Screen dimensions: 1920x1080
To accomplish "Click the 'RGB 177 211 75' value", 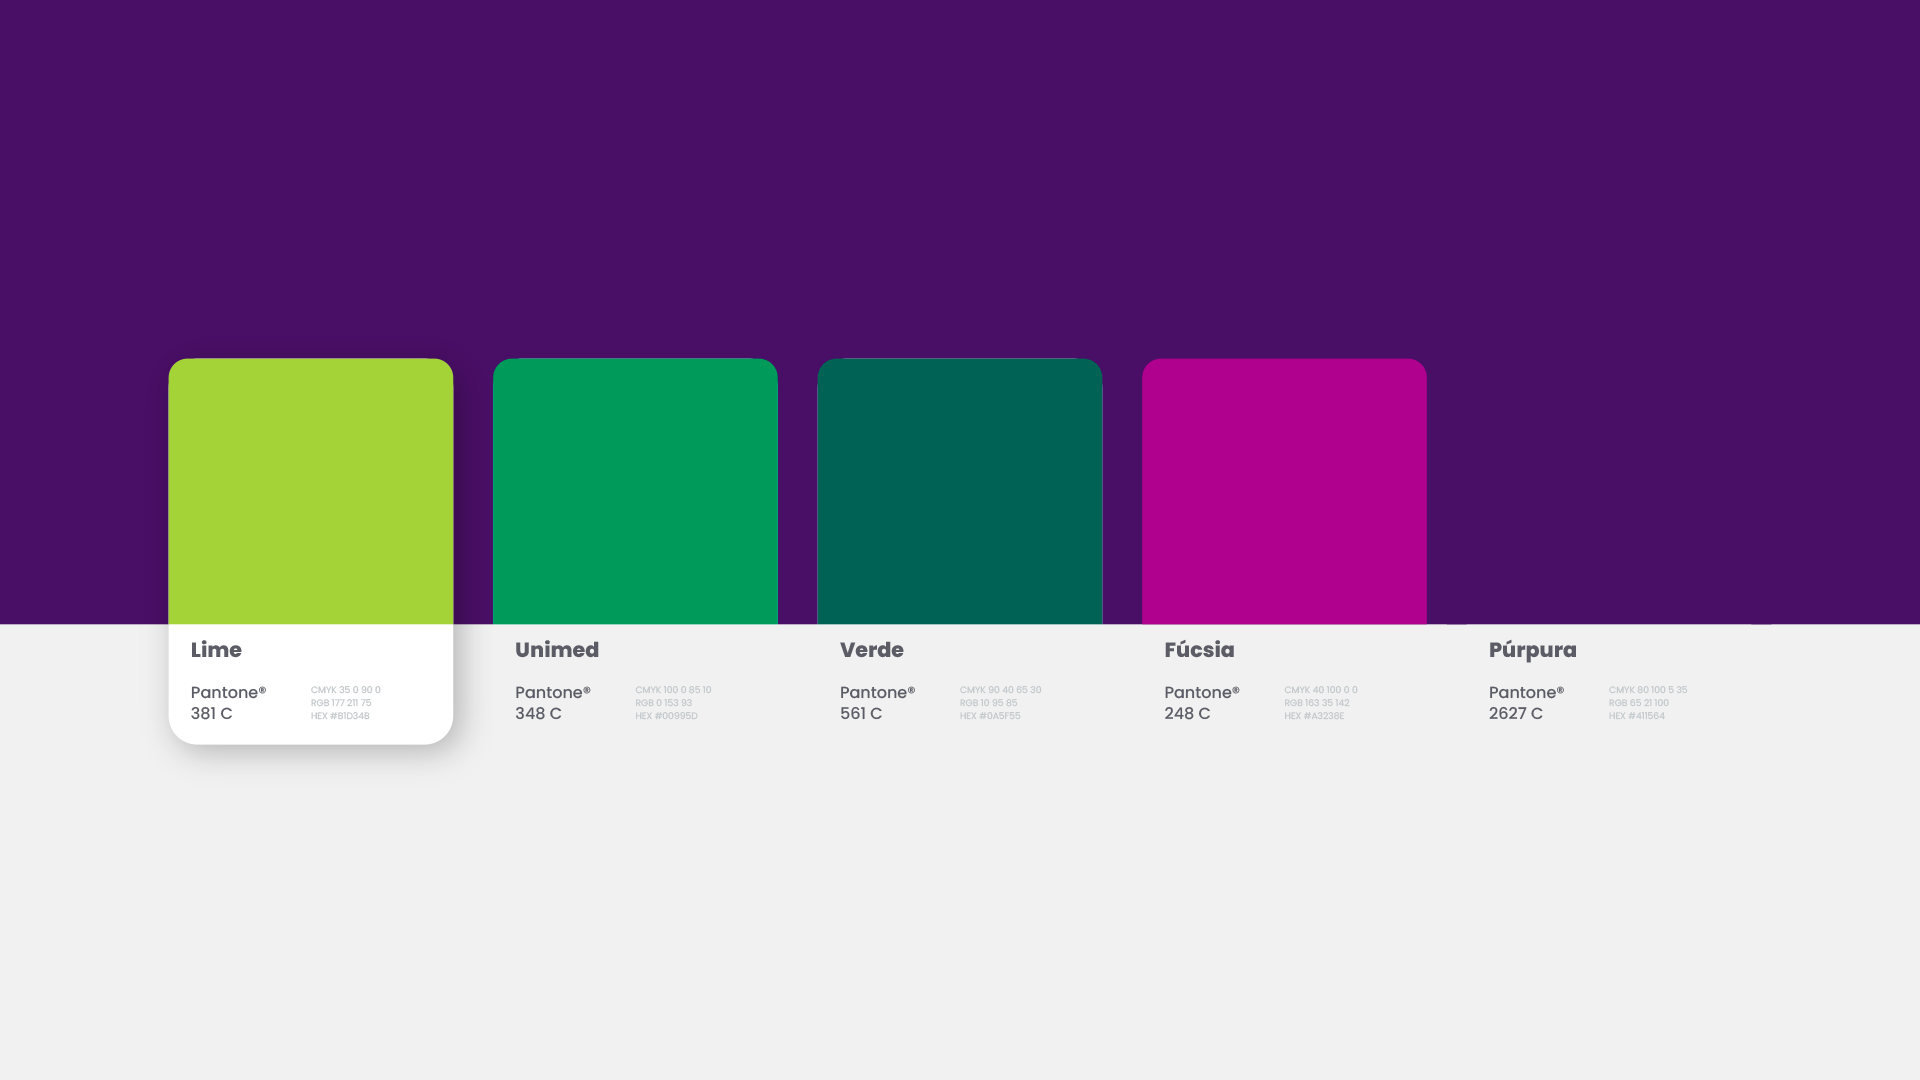I will (341, 703).
